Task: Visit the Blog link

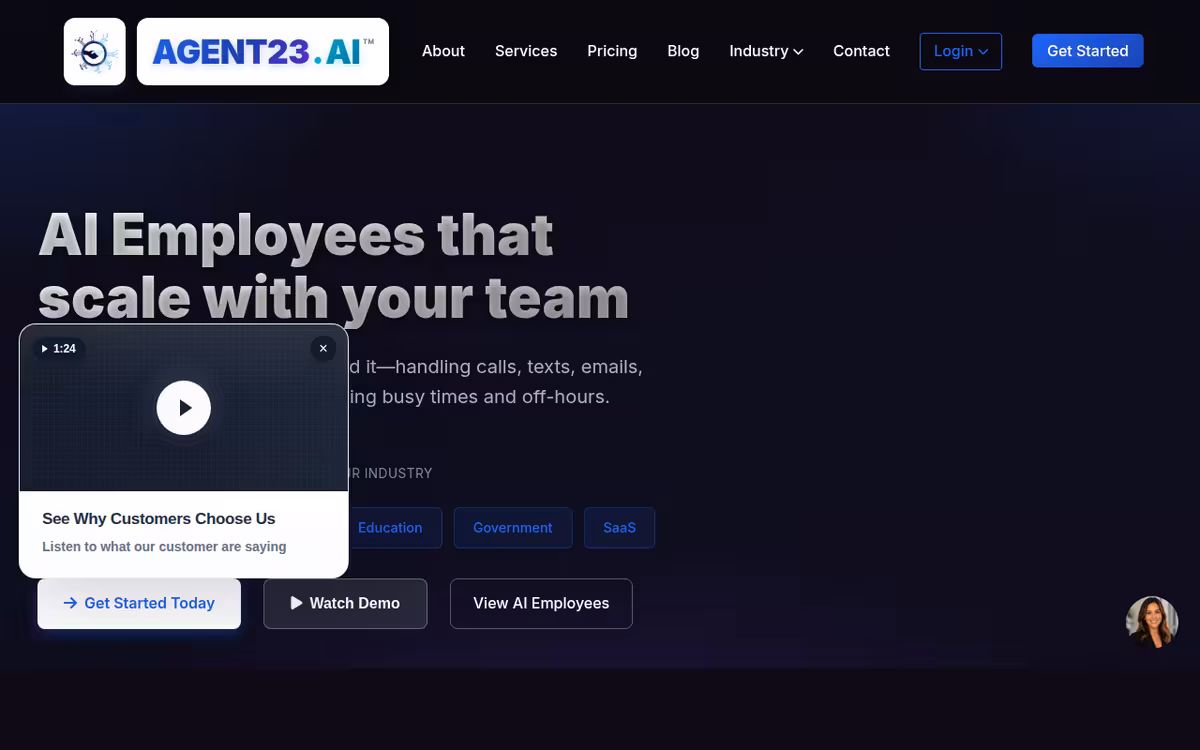Action: 683,51
